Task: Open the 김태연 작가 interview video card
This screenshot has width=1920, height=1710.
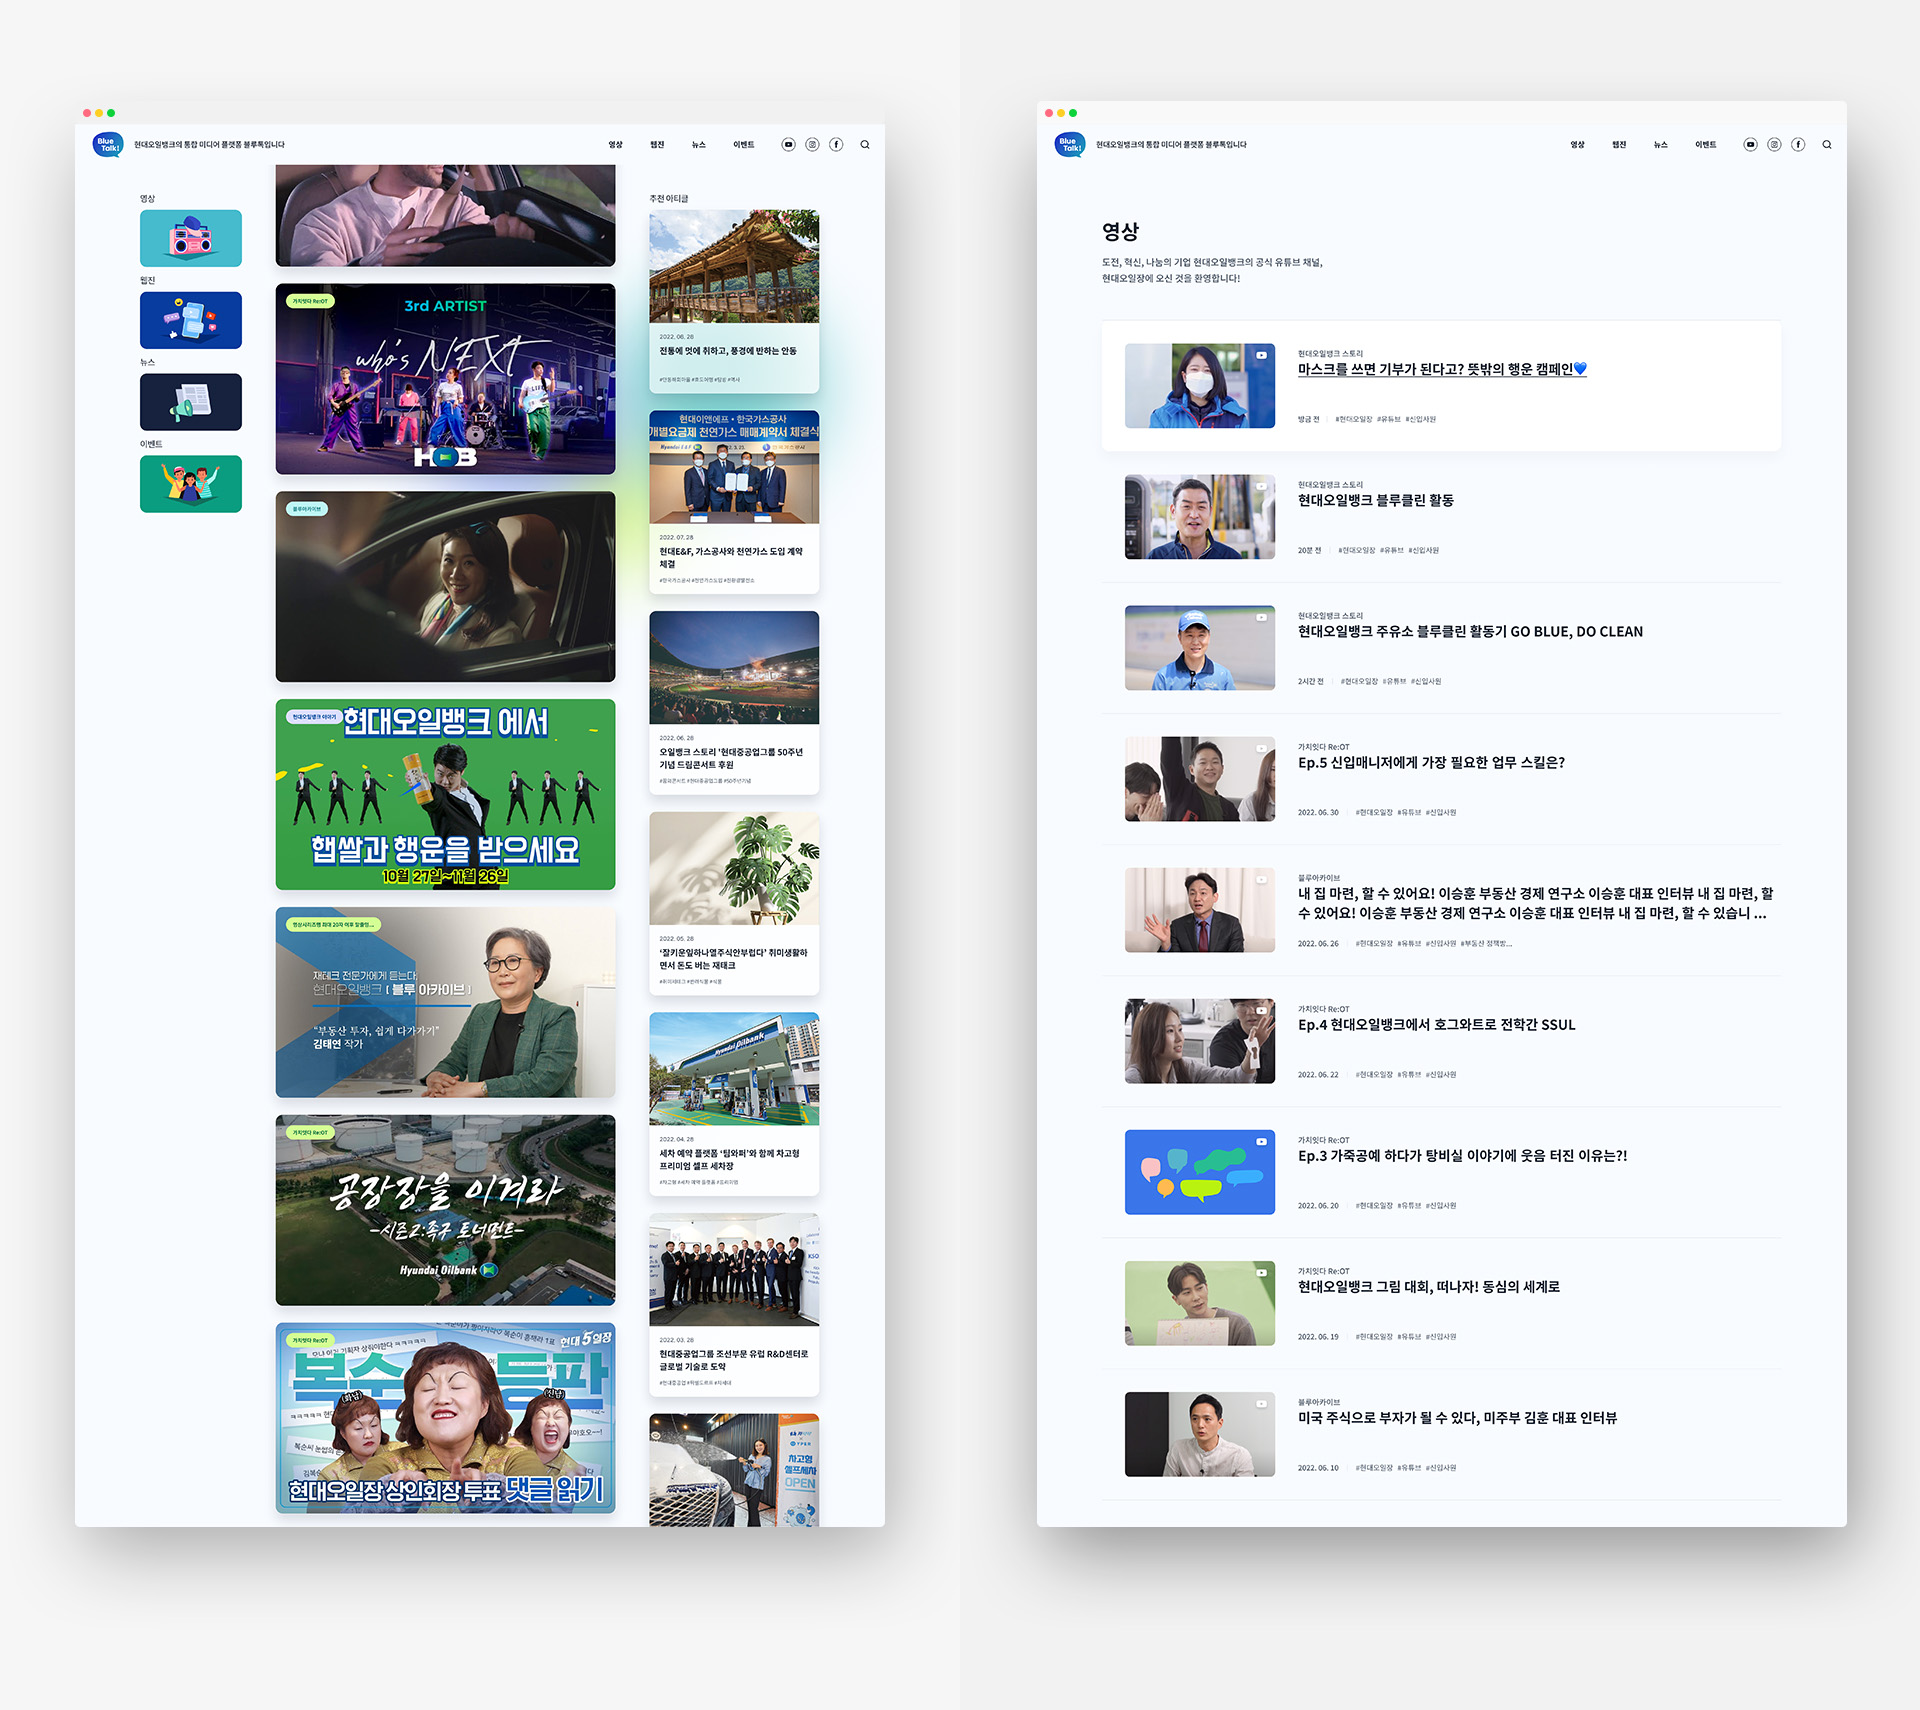Action: (446, 1003)
